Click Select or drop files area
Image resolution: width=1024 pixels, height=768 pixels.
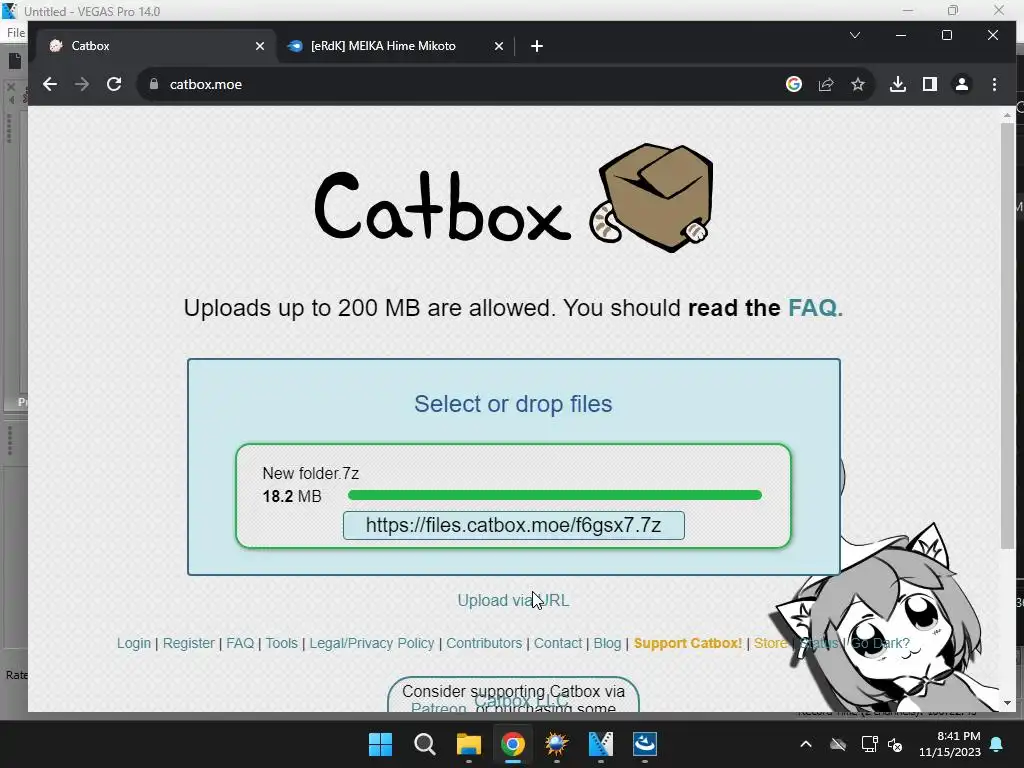click(x=513, y=404)
